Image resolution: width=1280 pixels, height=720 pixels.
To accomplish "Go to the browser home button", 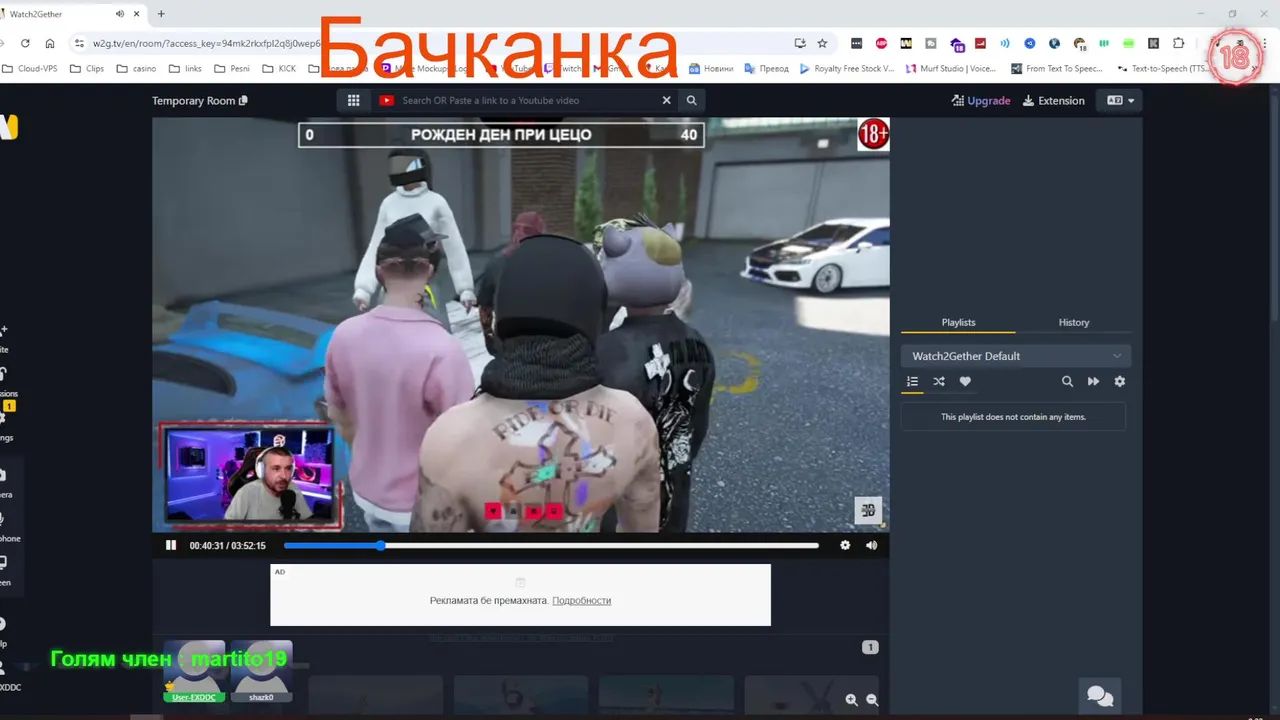I will [50, 43].
